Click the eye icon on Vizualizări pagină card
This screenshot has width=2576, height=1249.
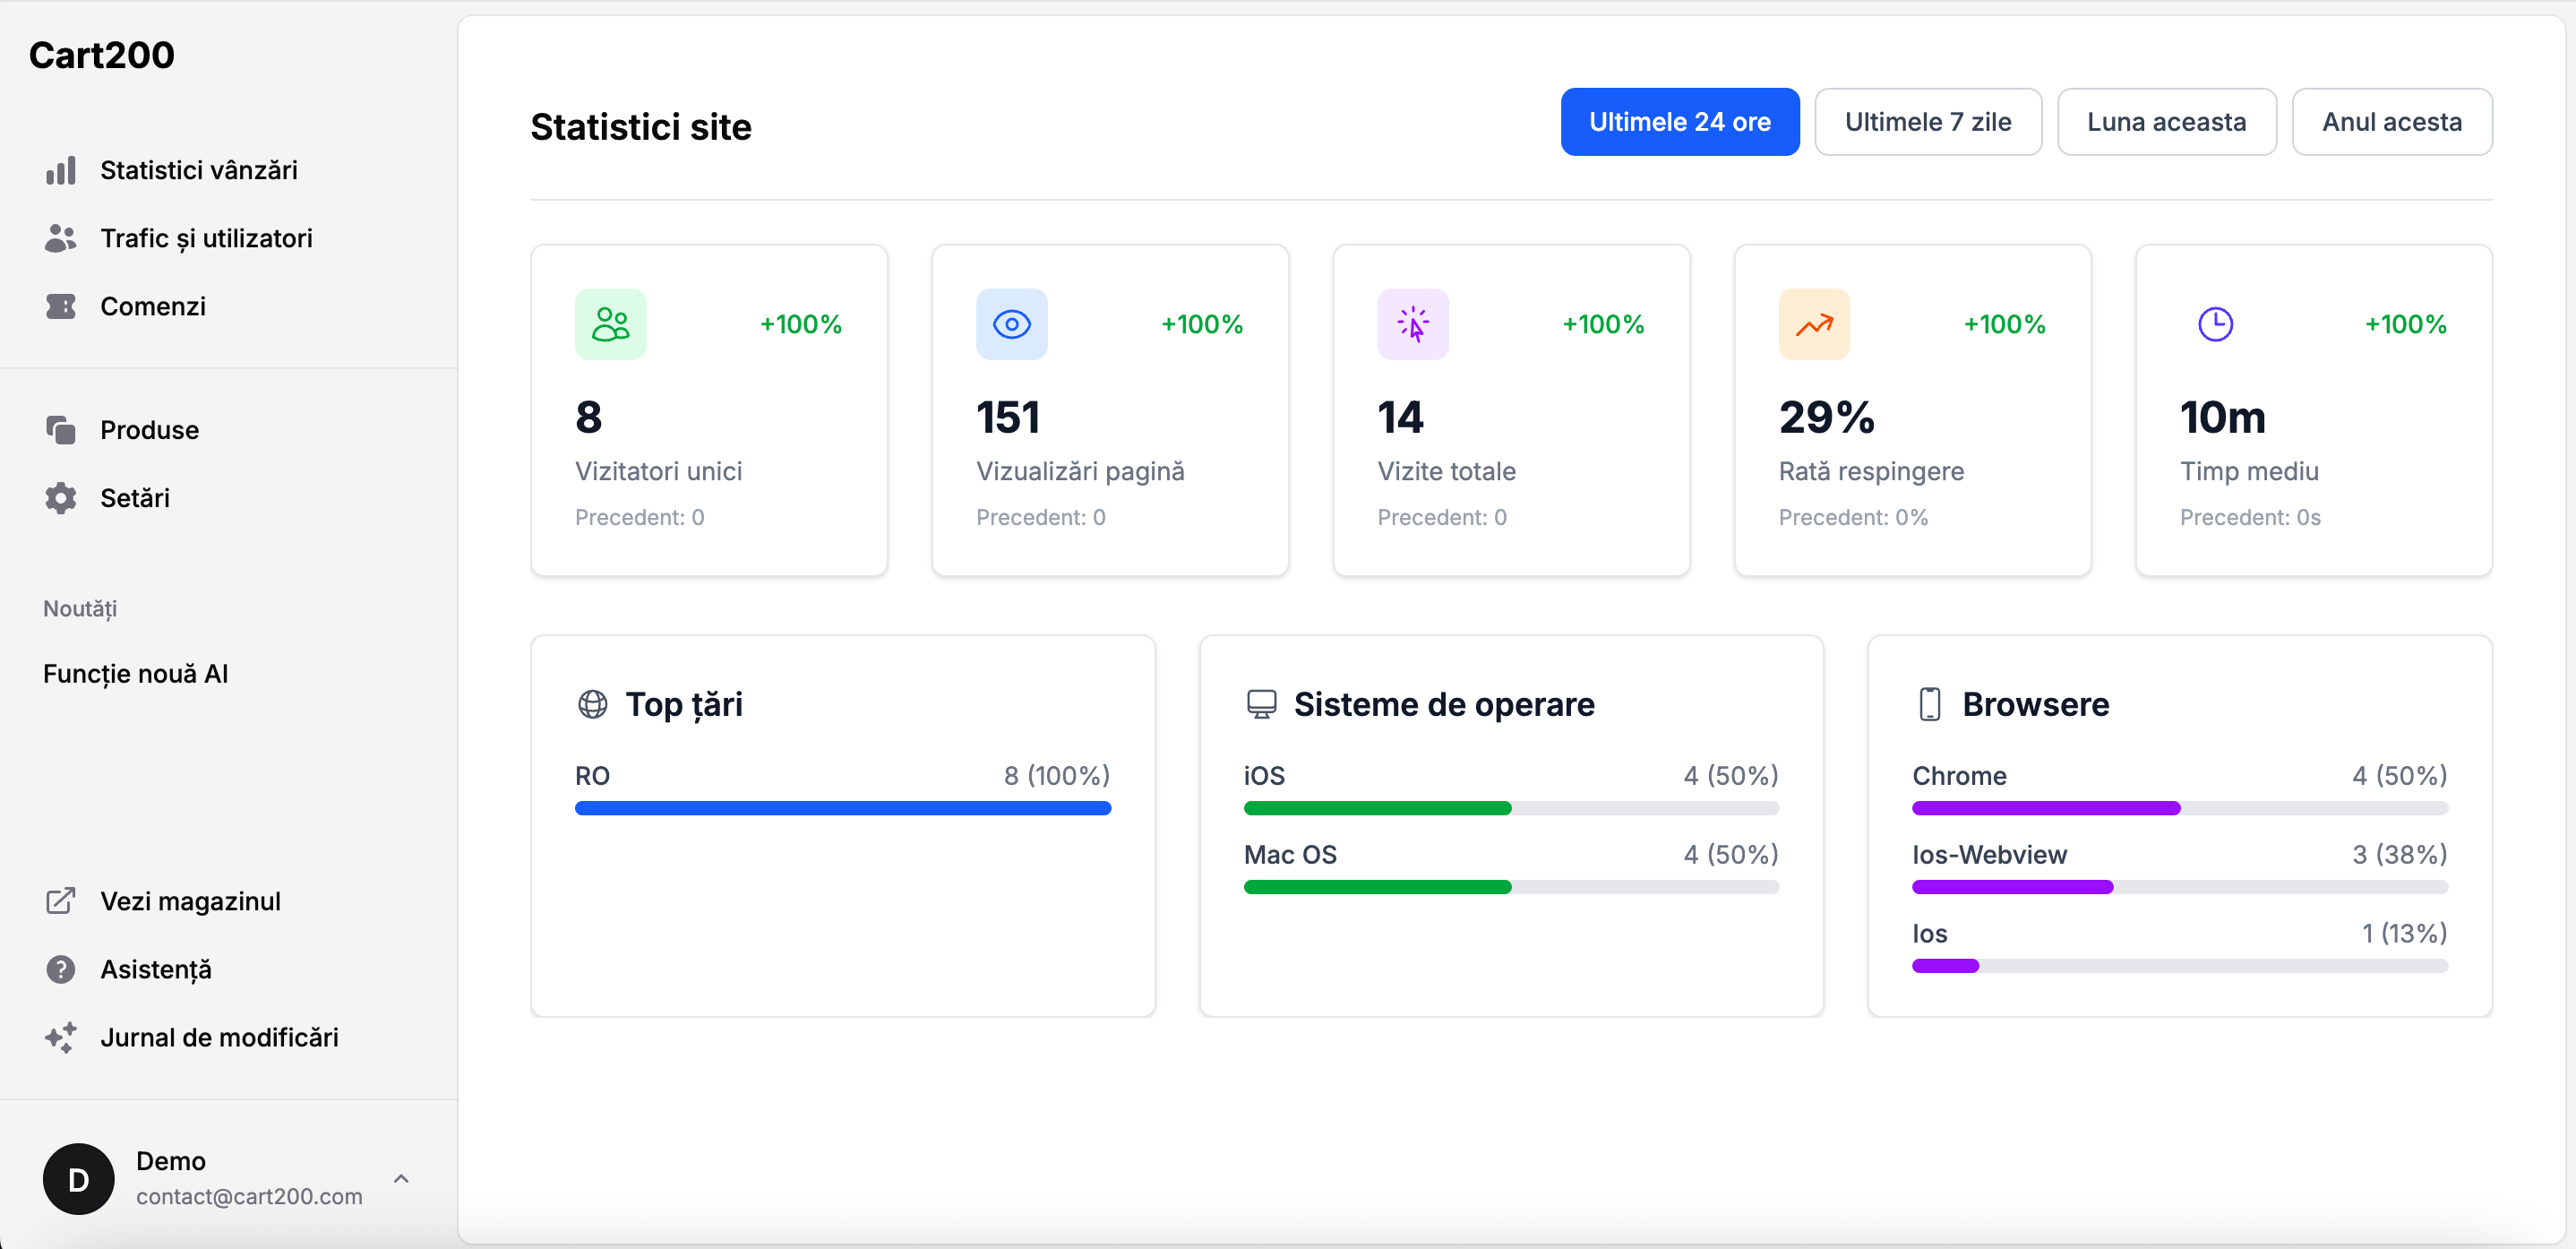(x=1012, y=323)
